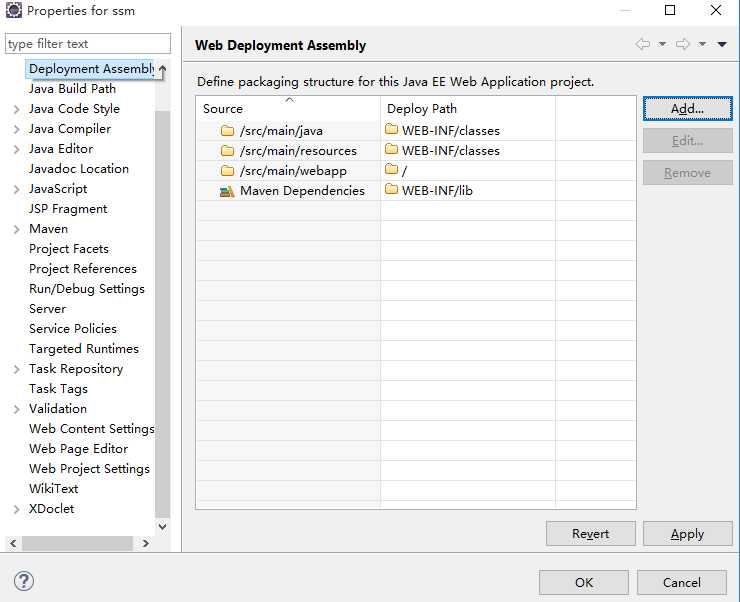Expand the Maven tree node
Image resolution: width=740 pixels, height=602 pixels.
click(x=17, y=229)
